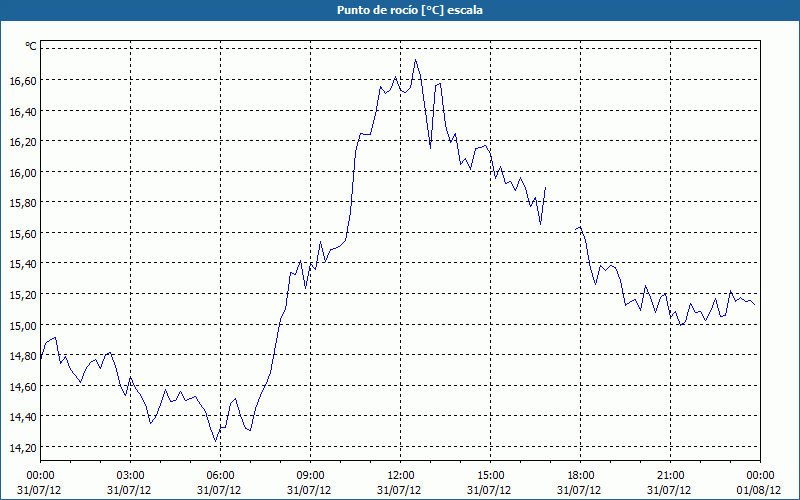The image size is (800, 500).
Task: Select the 16,60 y-axis value
Action: 23,81
